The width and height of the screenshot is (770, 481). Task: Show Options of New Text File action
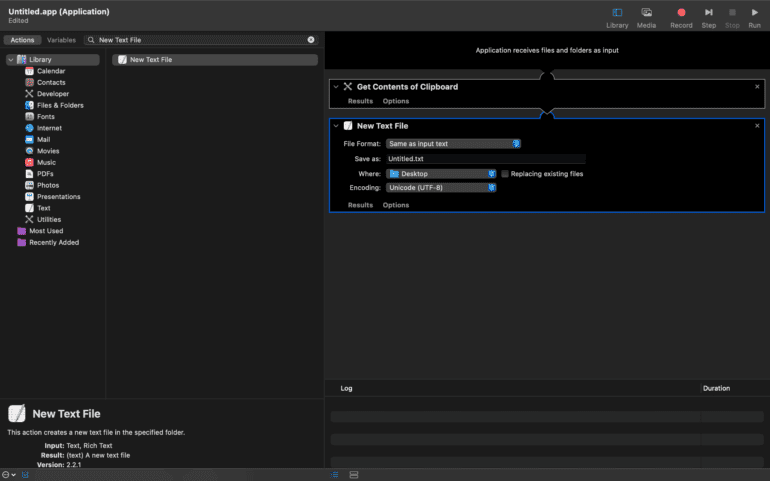396,205
